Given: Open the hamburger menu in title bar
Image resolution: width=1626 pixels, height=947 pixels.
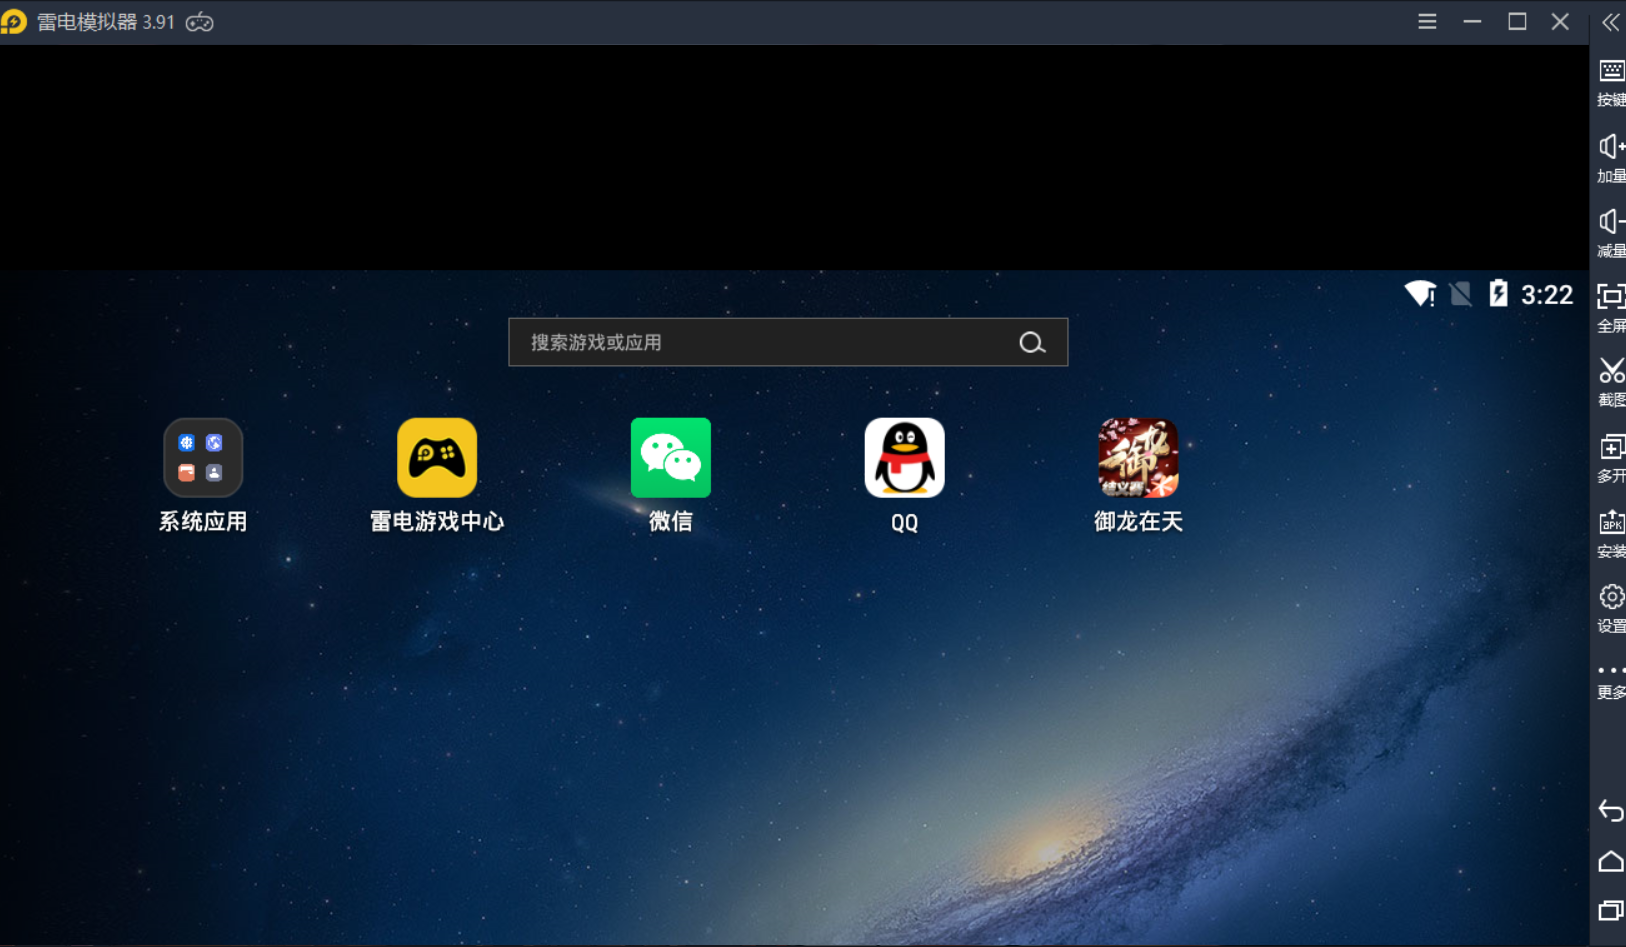Looking at the screenshot, I should 1427,22.
